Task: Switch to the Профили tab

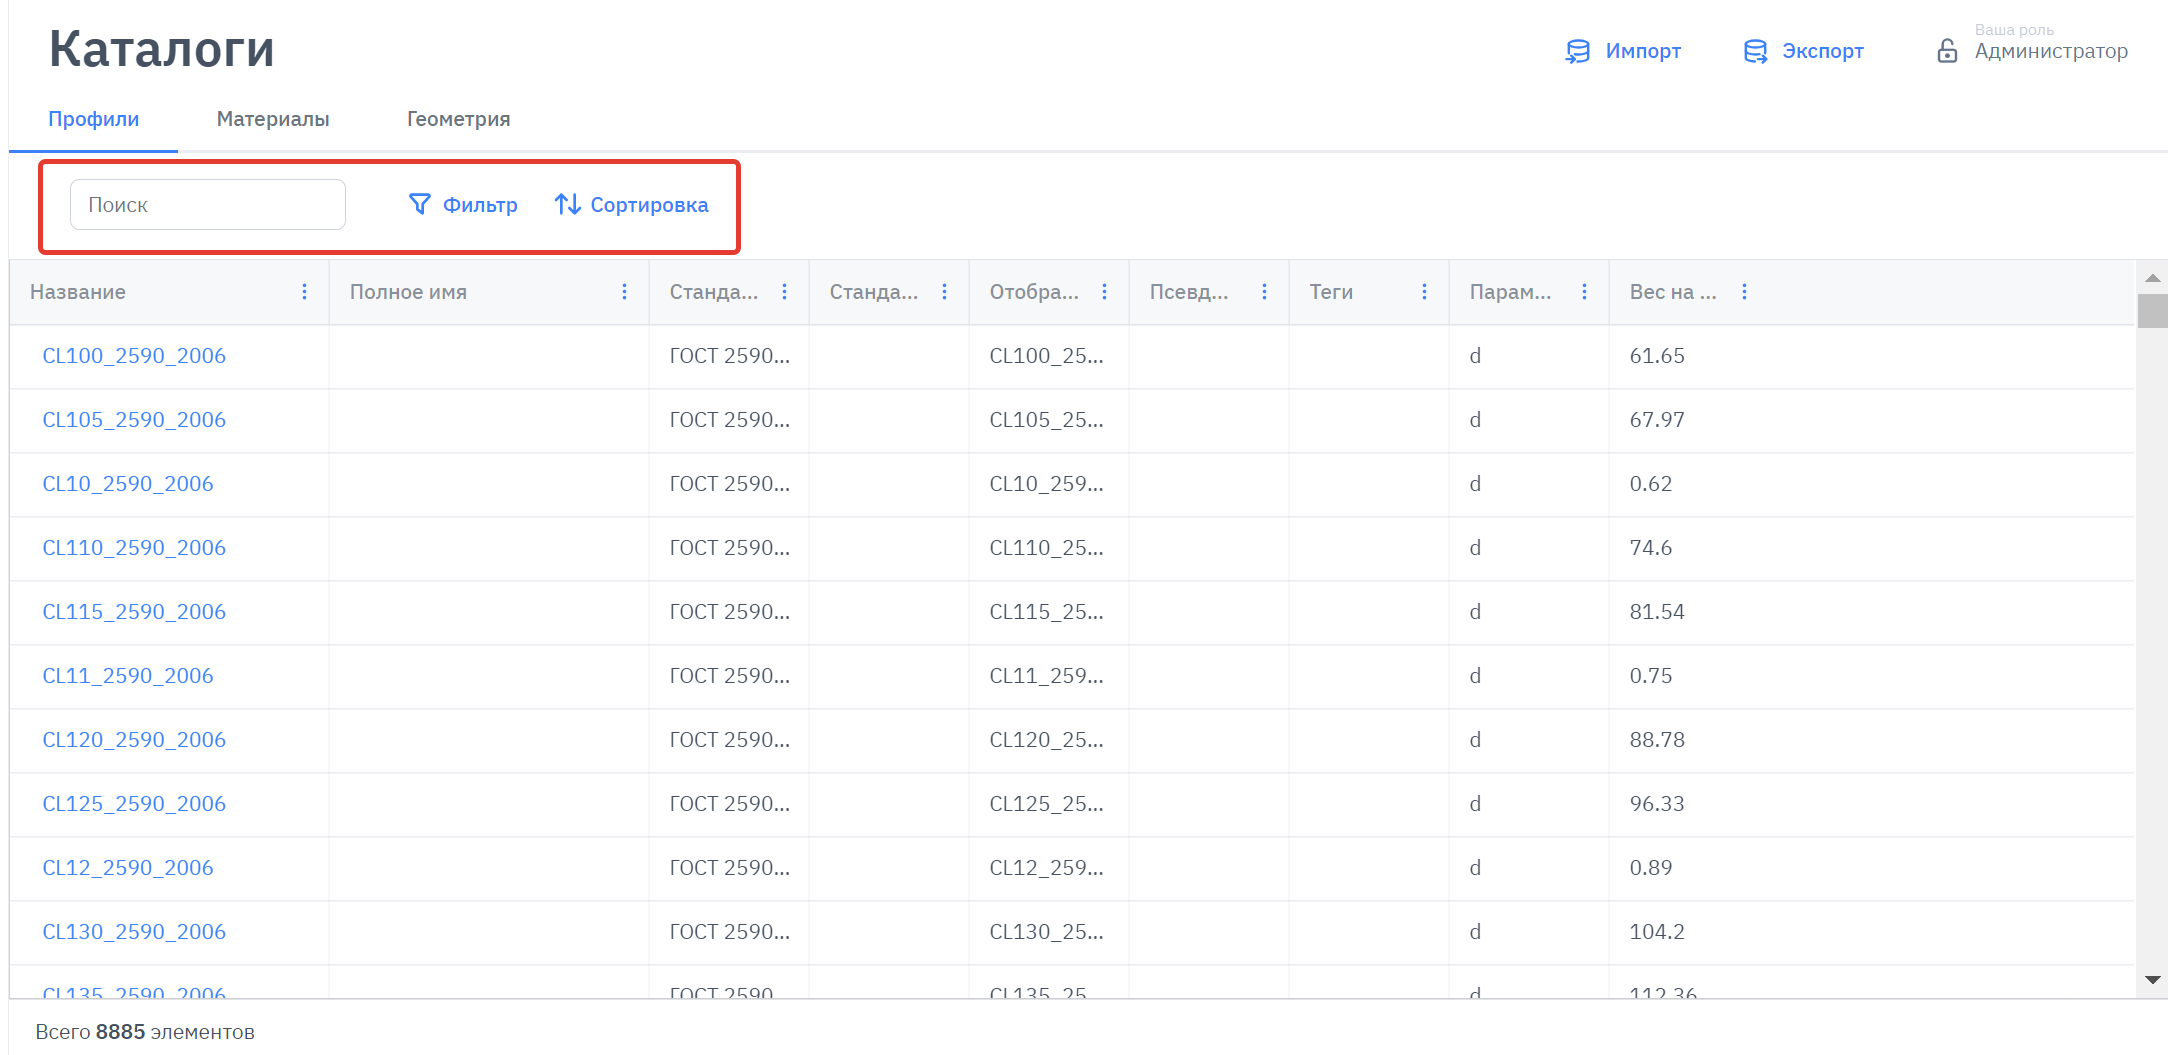Action: pos(94,119)
